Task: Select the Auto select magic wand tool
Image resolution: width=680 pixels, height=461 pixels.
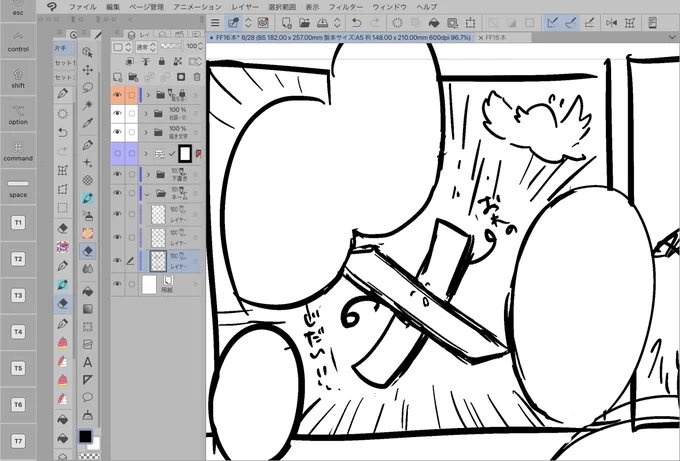Action: (x=87, y=105)
